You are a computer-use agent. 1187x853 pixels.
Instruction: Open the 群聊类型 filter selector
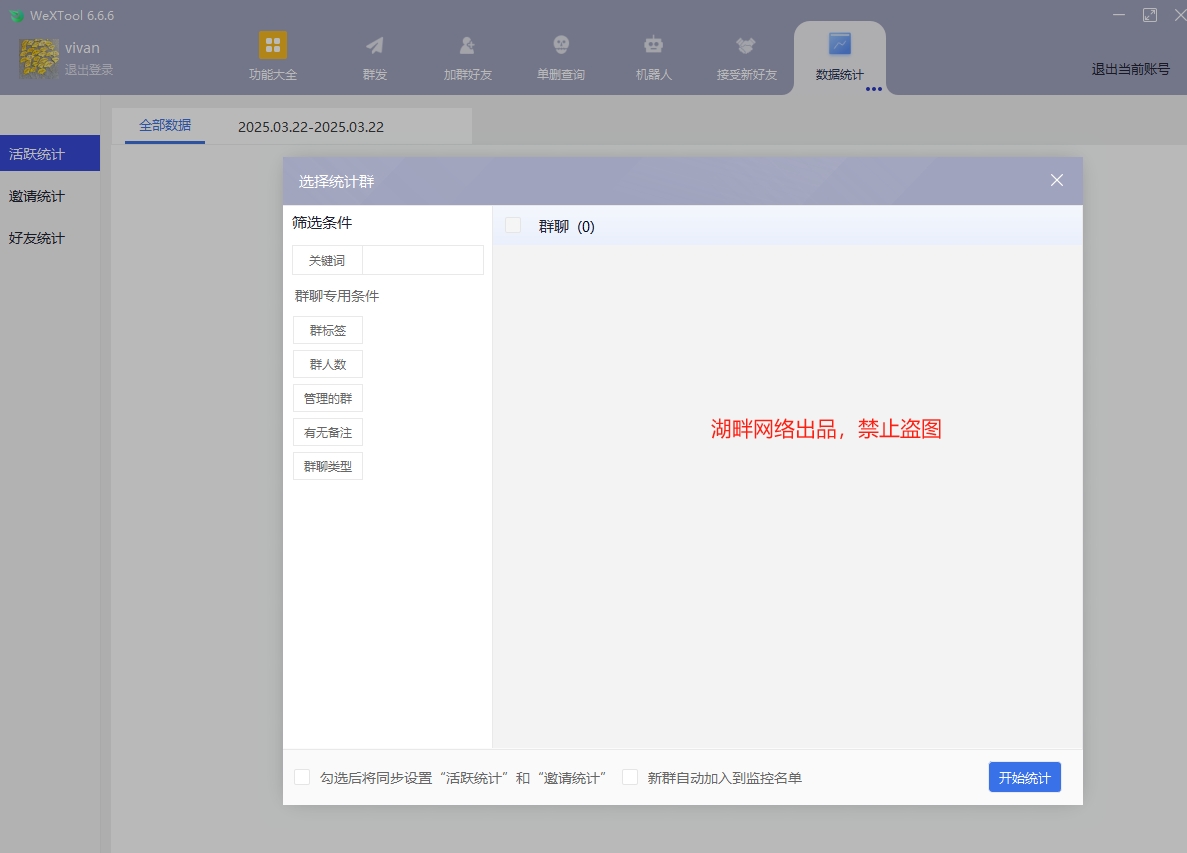(328, 465)
